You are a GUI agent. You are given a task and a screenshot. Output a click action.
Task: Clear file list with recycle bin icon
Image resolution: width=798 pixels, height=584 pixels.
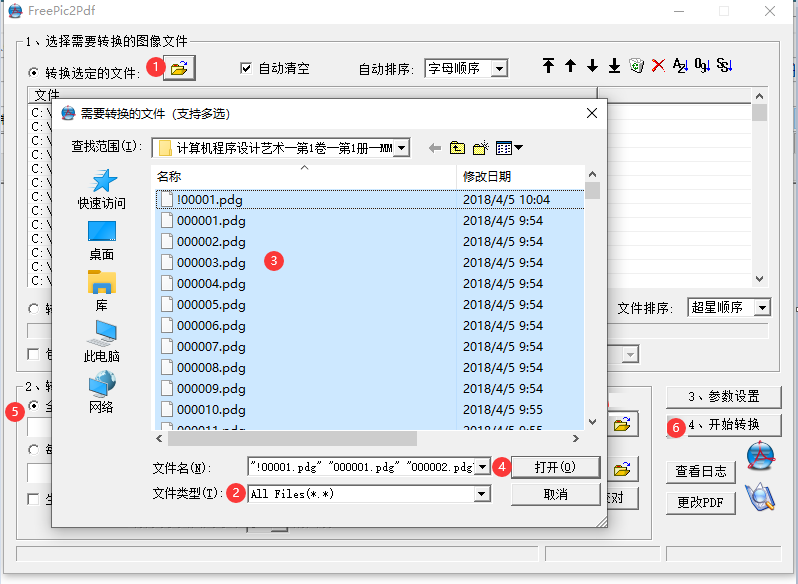click(x=636, y=66)
